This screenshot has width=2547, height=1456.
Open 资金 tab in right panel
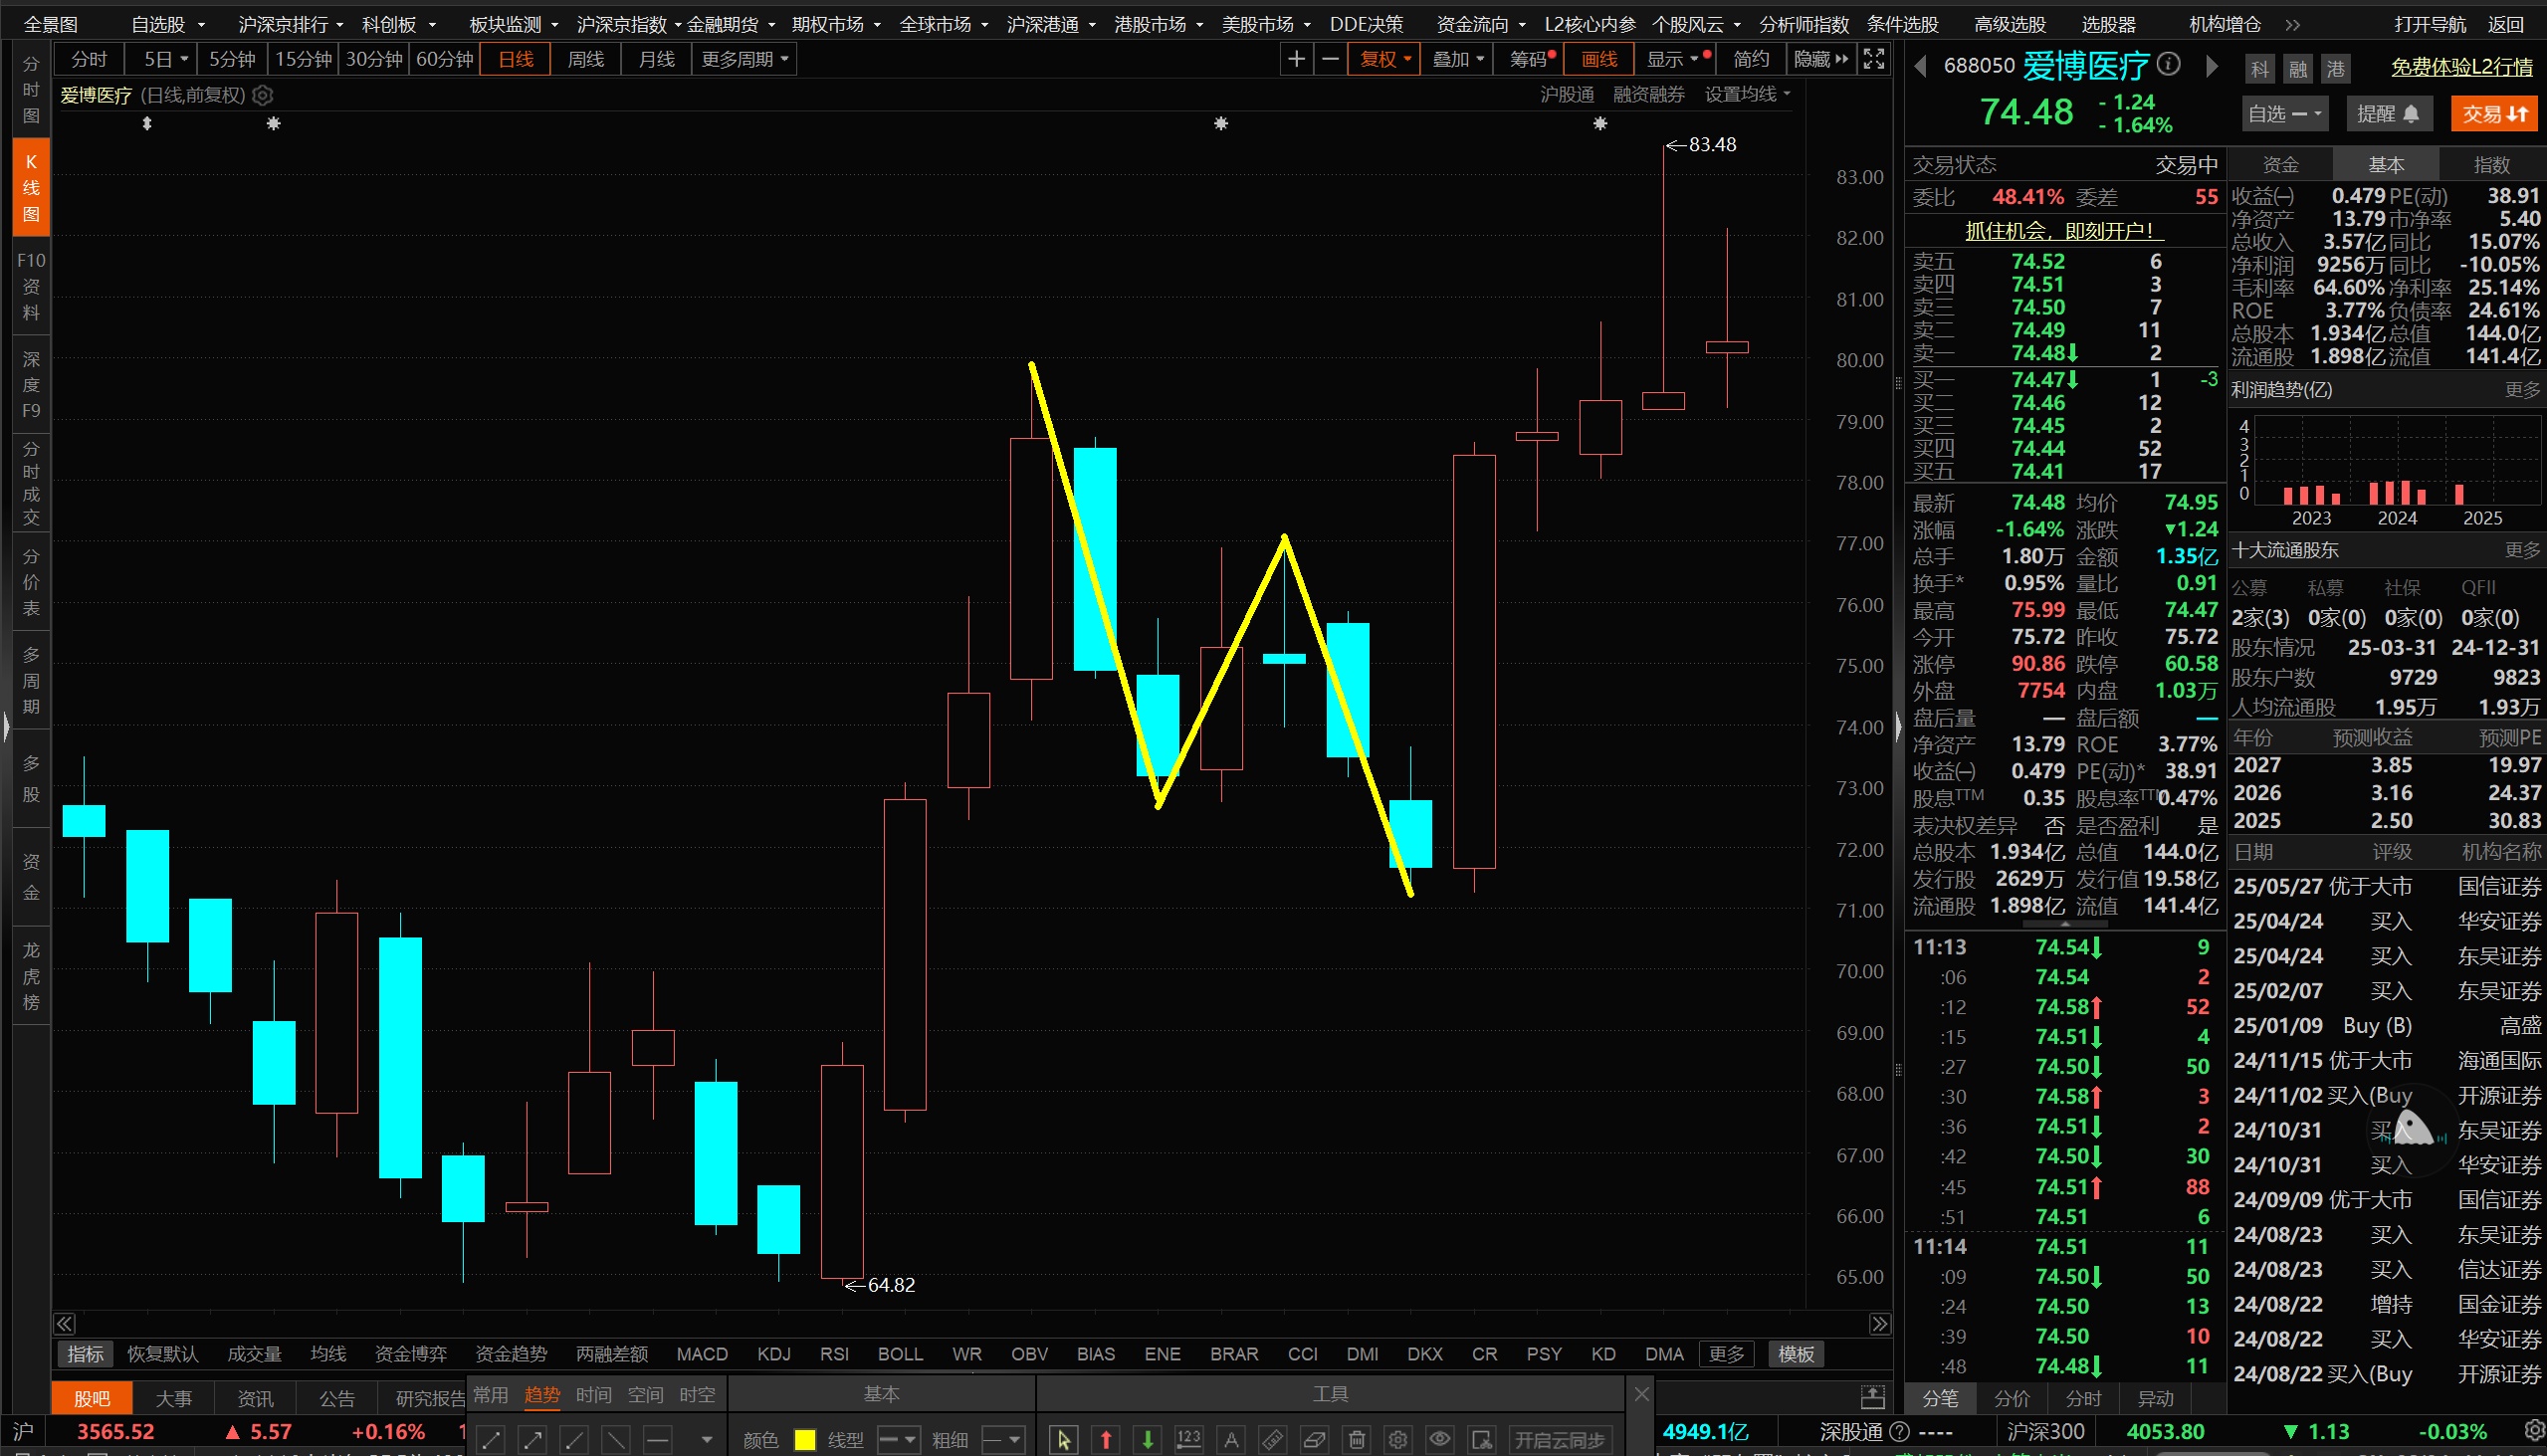tap(2280, 165)
